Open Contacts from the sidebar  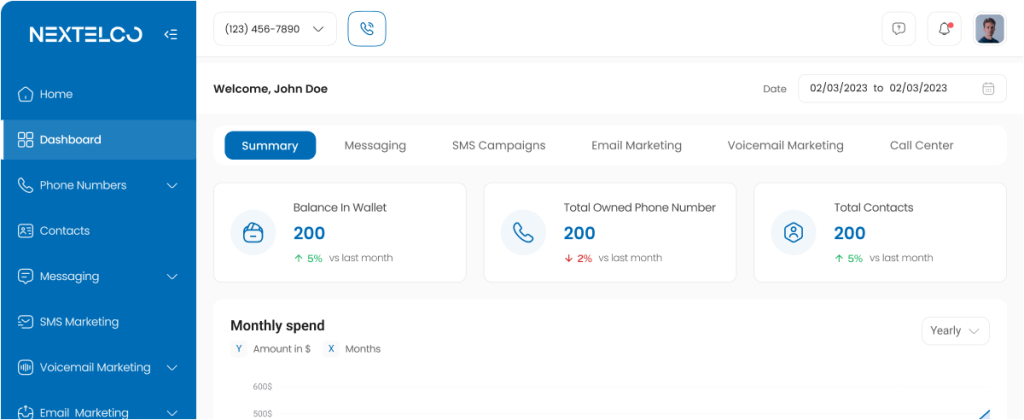point(64,231)
